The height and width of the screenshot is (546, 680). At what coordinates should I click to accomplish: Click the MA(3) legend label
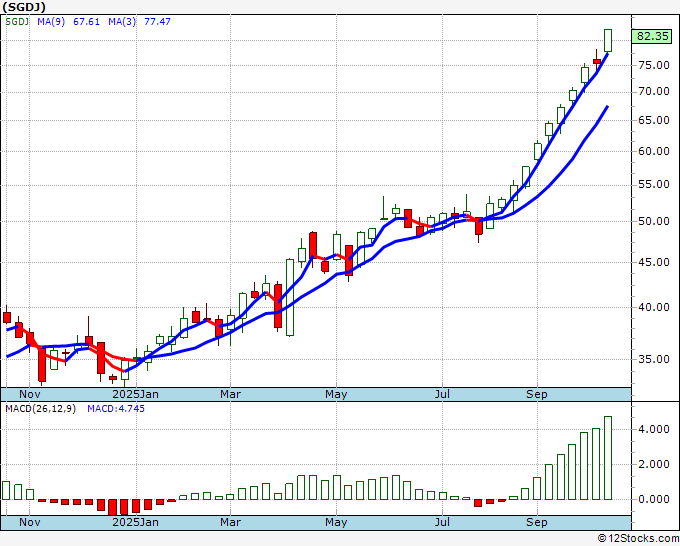(122, 22)
